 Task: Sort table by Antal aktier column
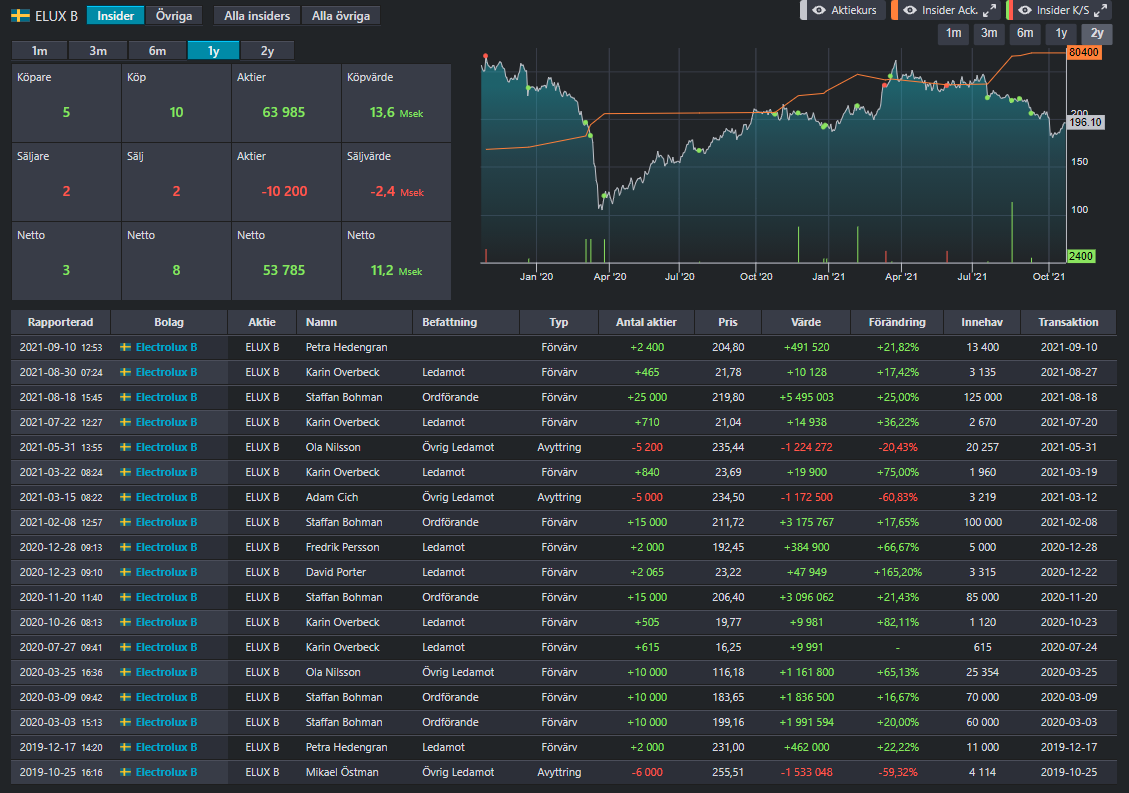(646, 322)
